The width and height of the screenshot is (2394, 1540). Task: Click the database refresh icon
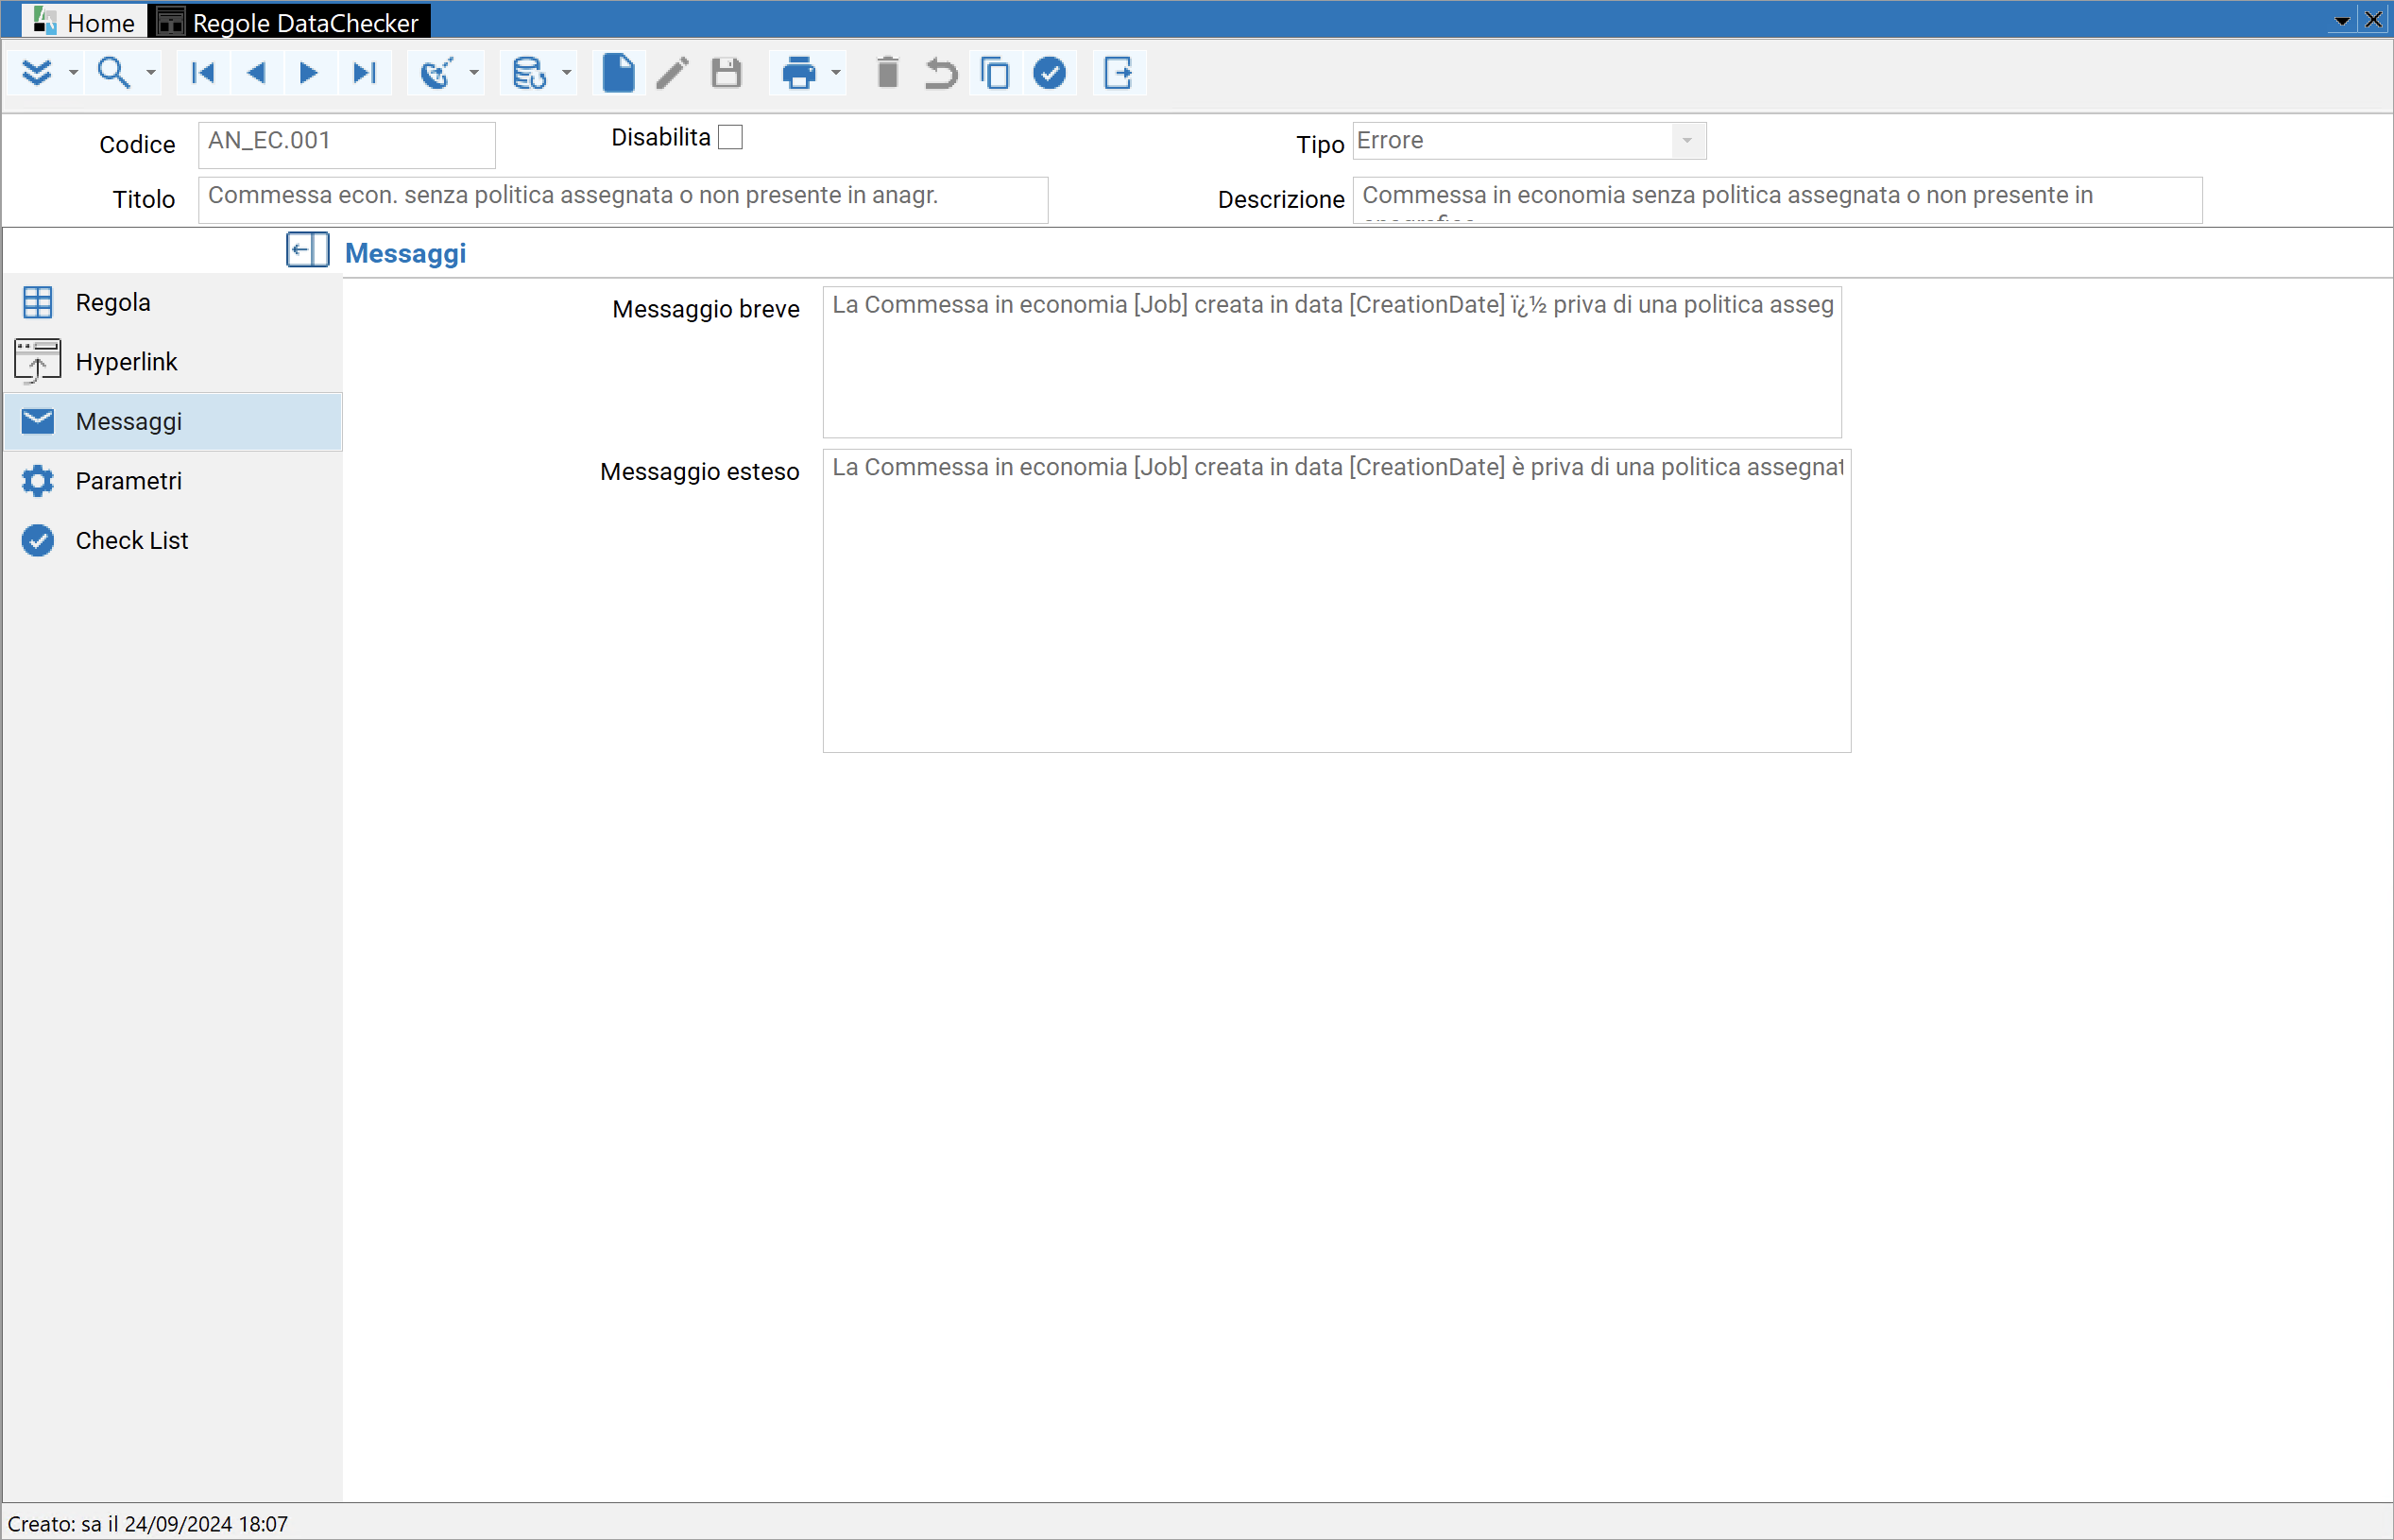click(529, 73)
